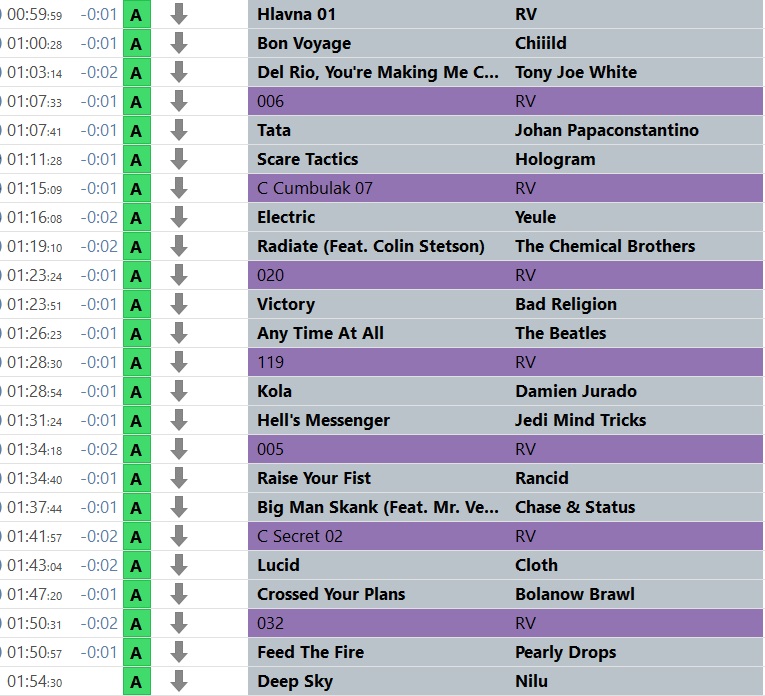Click the green A badge for C Cumbulak 07
This screenshot has height=696, width=765.
pyautogui.click(x=137, y=189)
